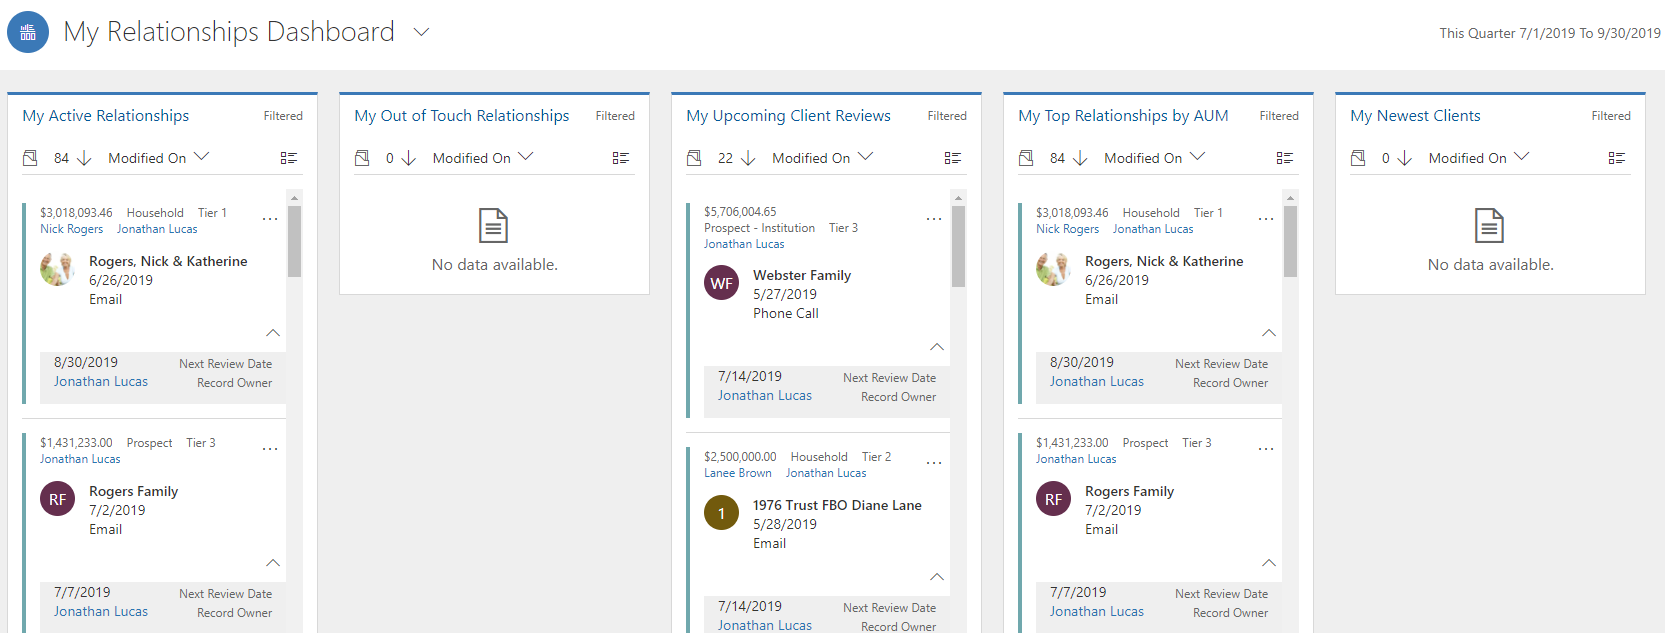Toggle sort arrow in My Upcoming Client Reviews

click(748, 158)
